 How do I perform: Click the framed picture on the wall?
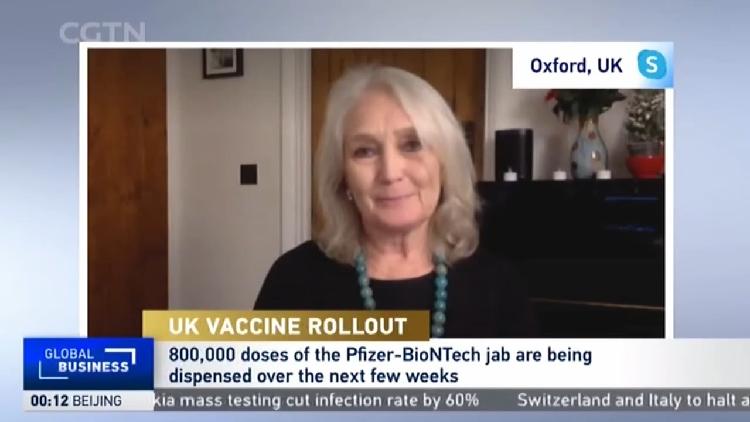tap(223, 63)
